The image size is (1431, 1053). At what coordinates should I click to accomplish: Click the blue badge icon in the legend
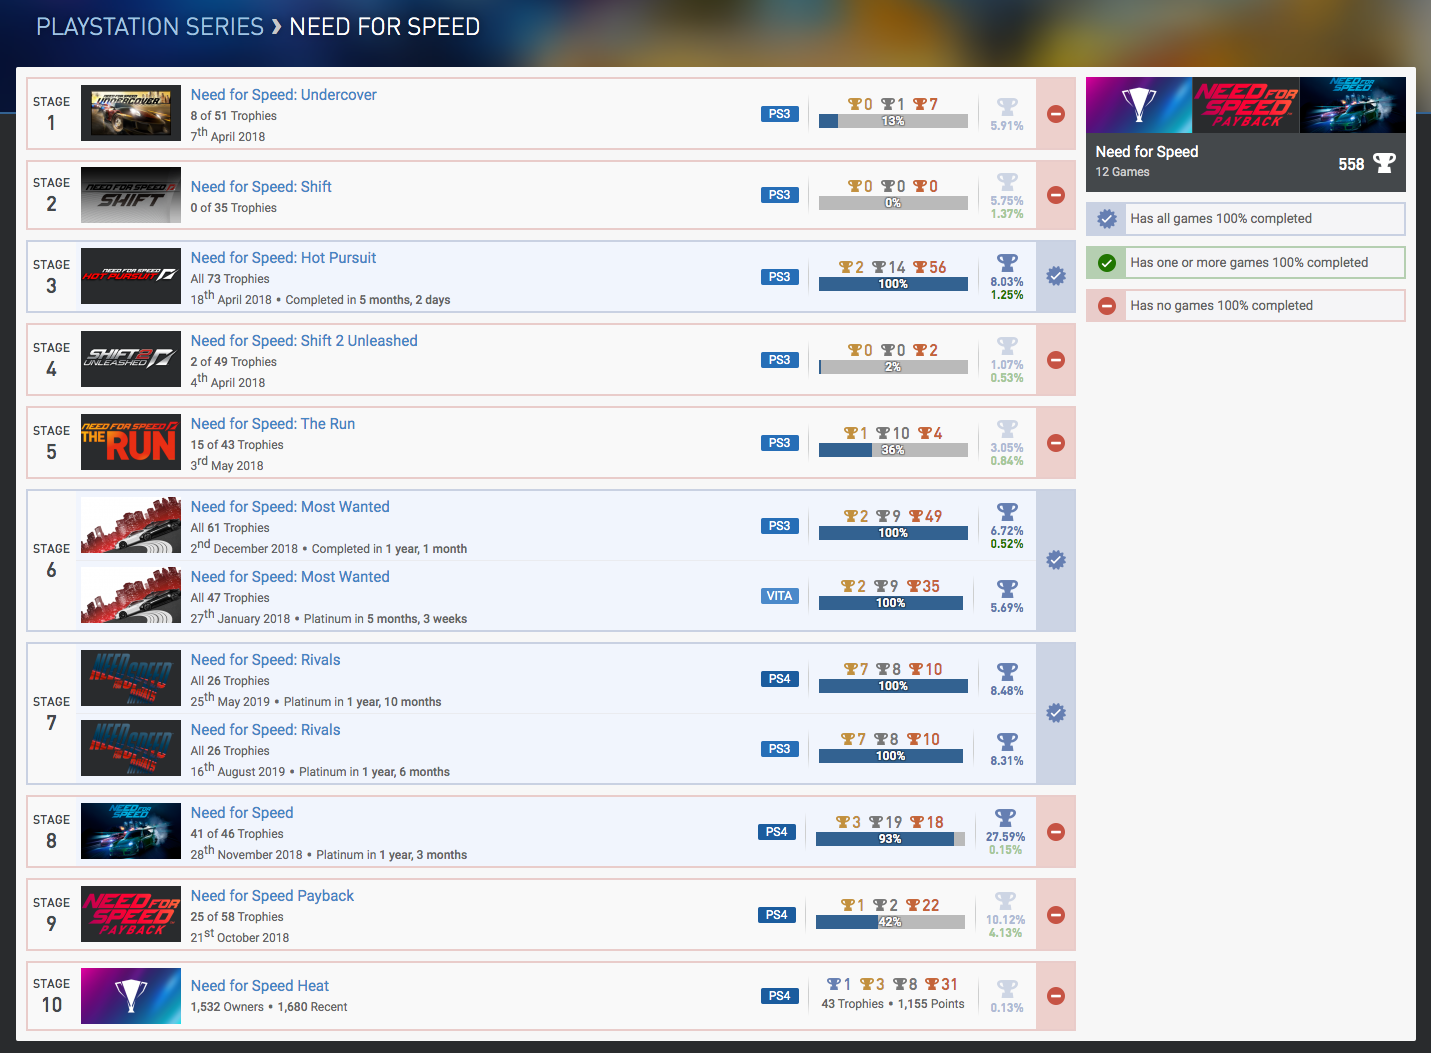pos(1107,219)
